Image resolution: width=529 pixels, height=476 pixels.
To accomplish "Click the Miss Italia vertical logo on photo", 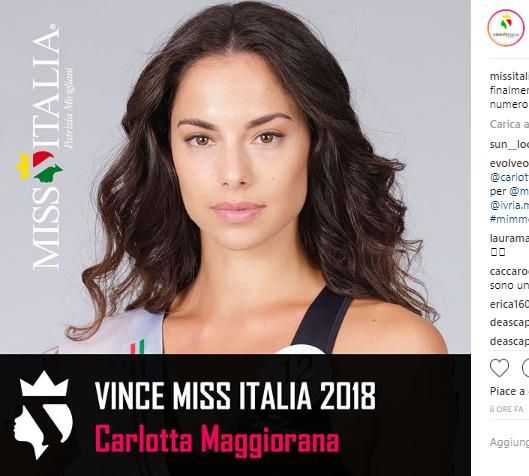I will point(47,147).
